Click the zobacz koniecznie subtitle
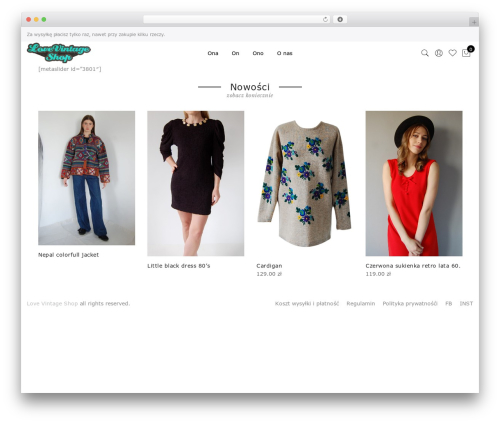The width and height of the screenshot is (500, 423). pyautogui.click(x=250, y=95)
